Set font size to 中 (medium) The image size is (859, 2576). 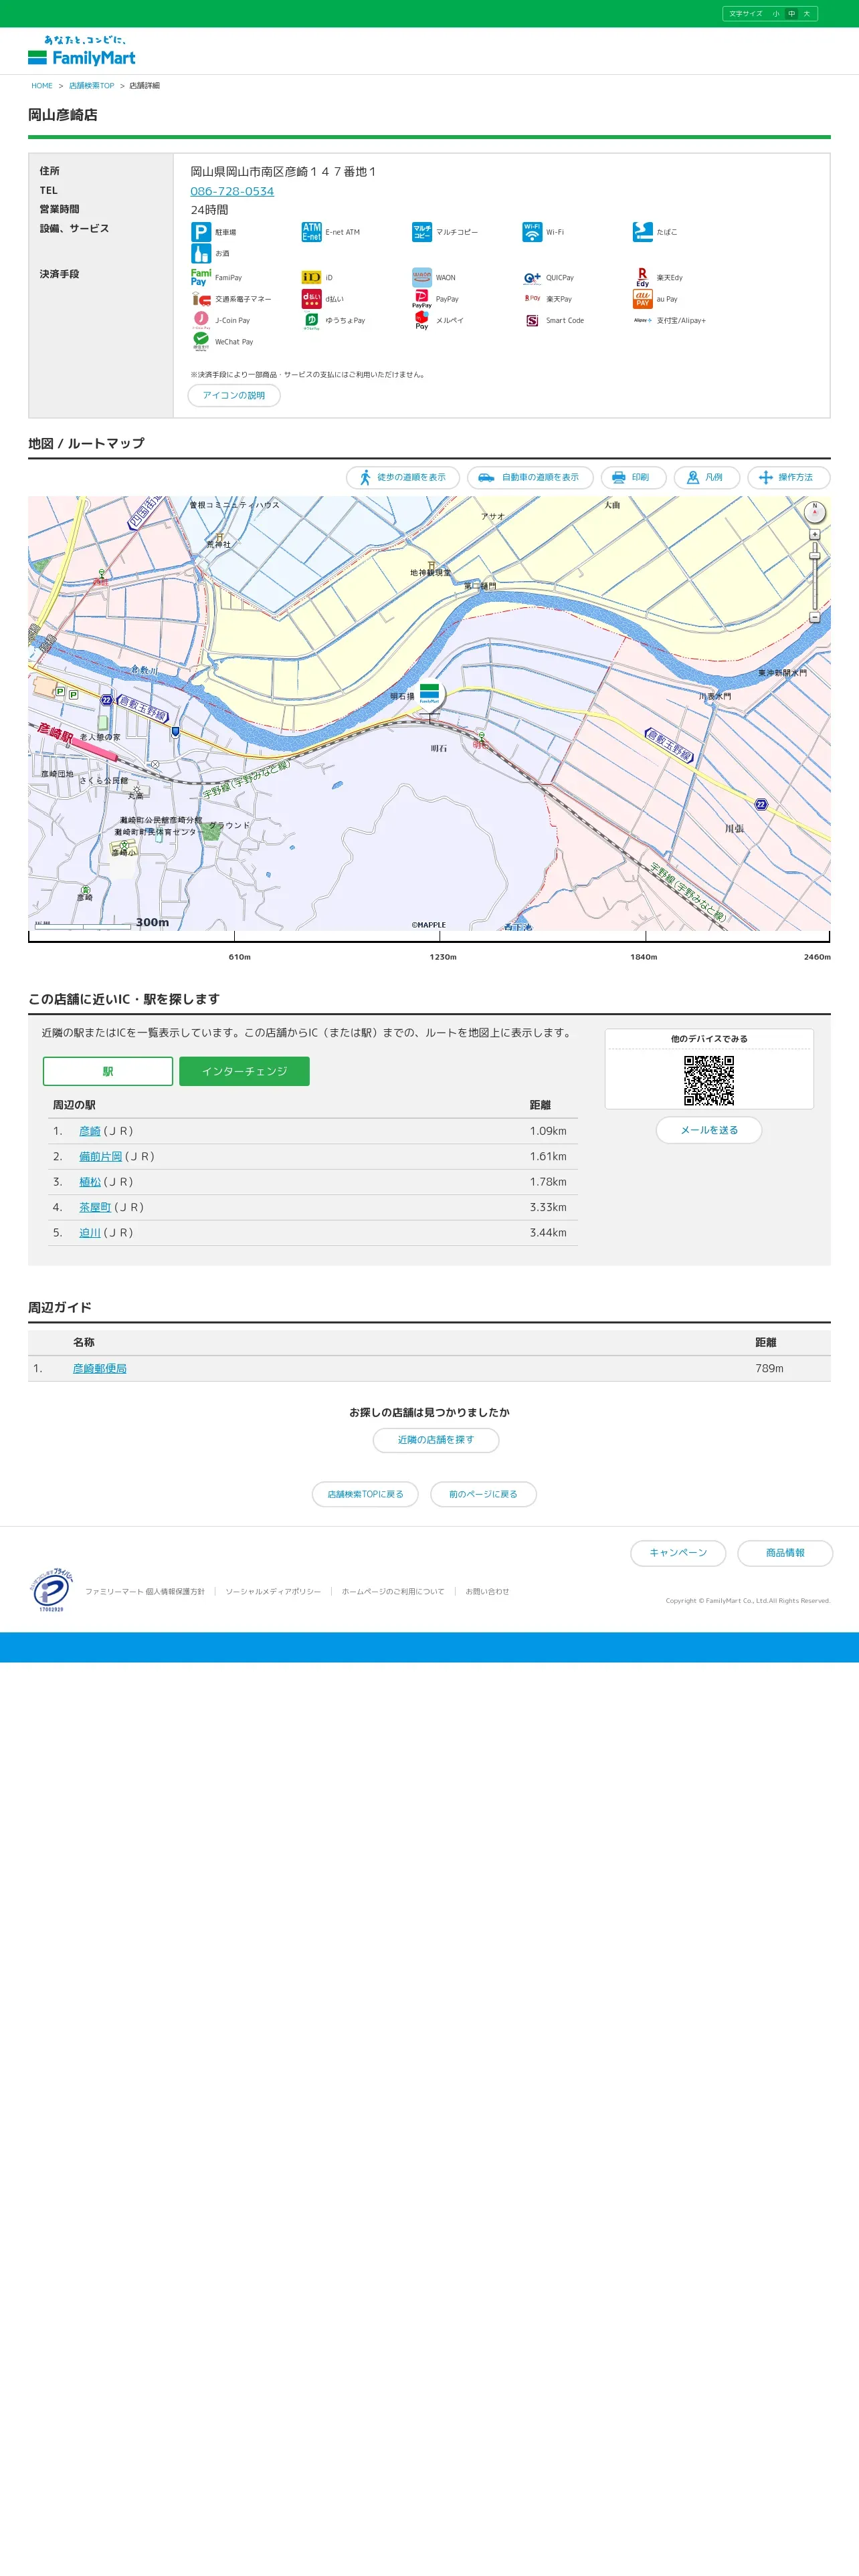(792, 14)
